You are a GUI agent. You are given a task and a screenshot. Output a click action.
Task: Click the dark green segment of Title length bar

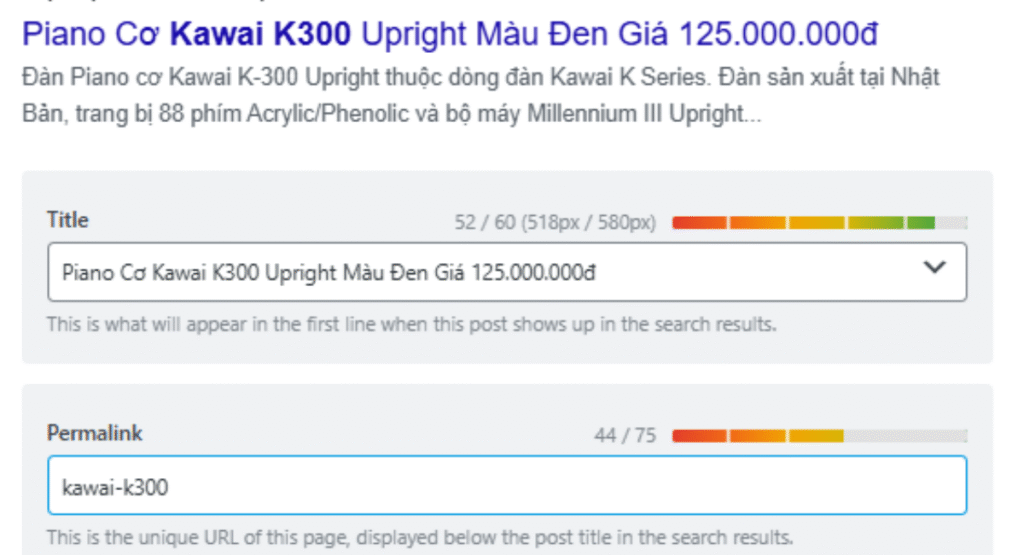pyautogui.click(x=921, y=223)
